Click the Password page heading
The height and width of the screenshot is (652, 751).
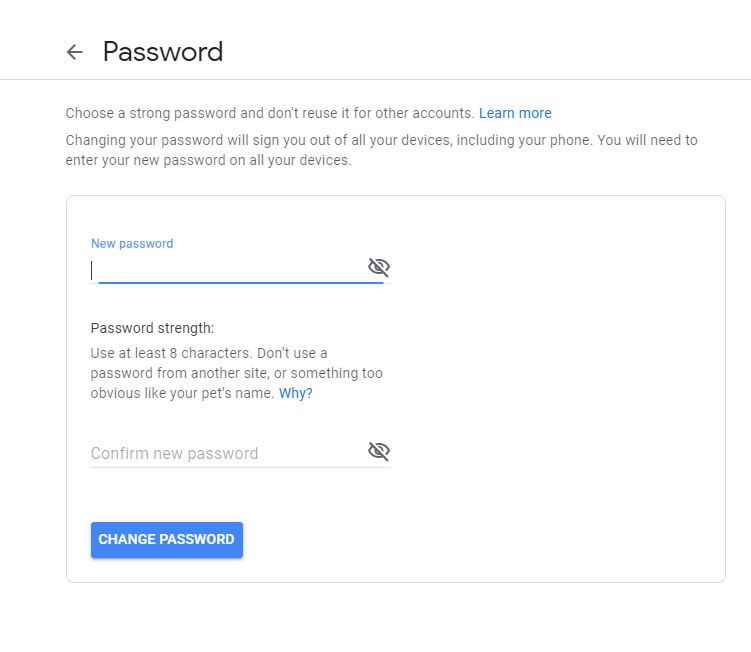(163, 52)
